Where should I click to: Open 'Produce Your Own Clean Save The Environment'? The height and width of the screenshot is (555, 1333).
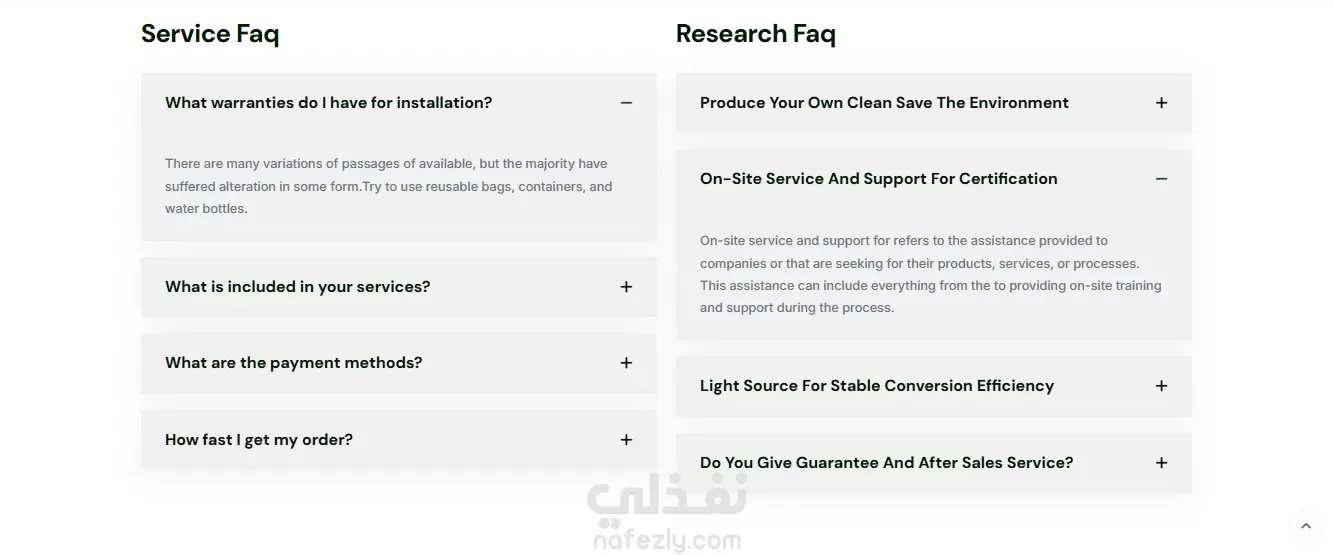[x=884, y=103]
